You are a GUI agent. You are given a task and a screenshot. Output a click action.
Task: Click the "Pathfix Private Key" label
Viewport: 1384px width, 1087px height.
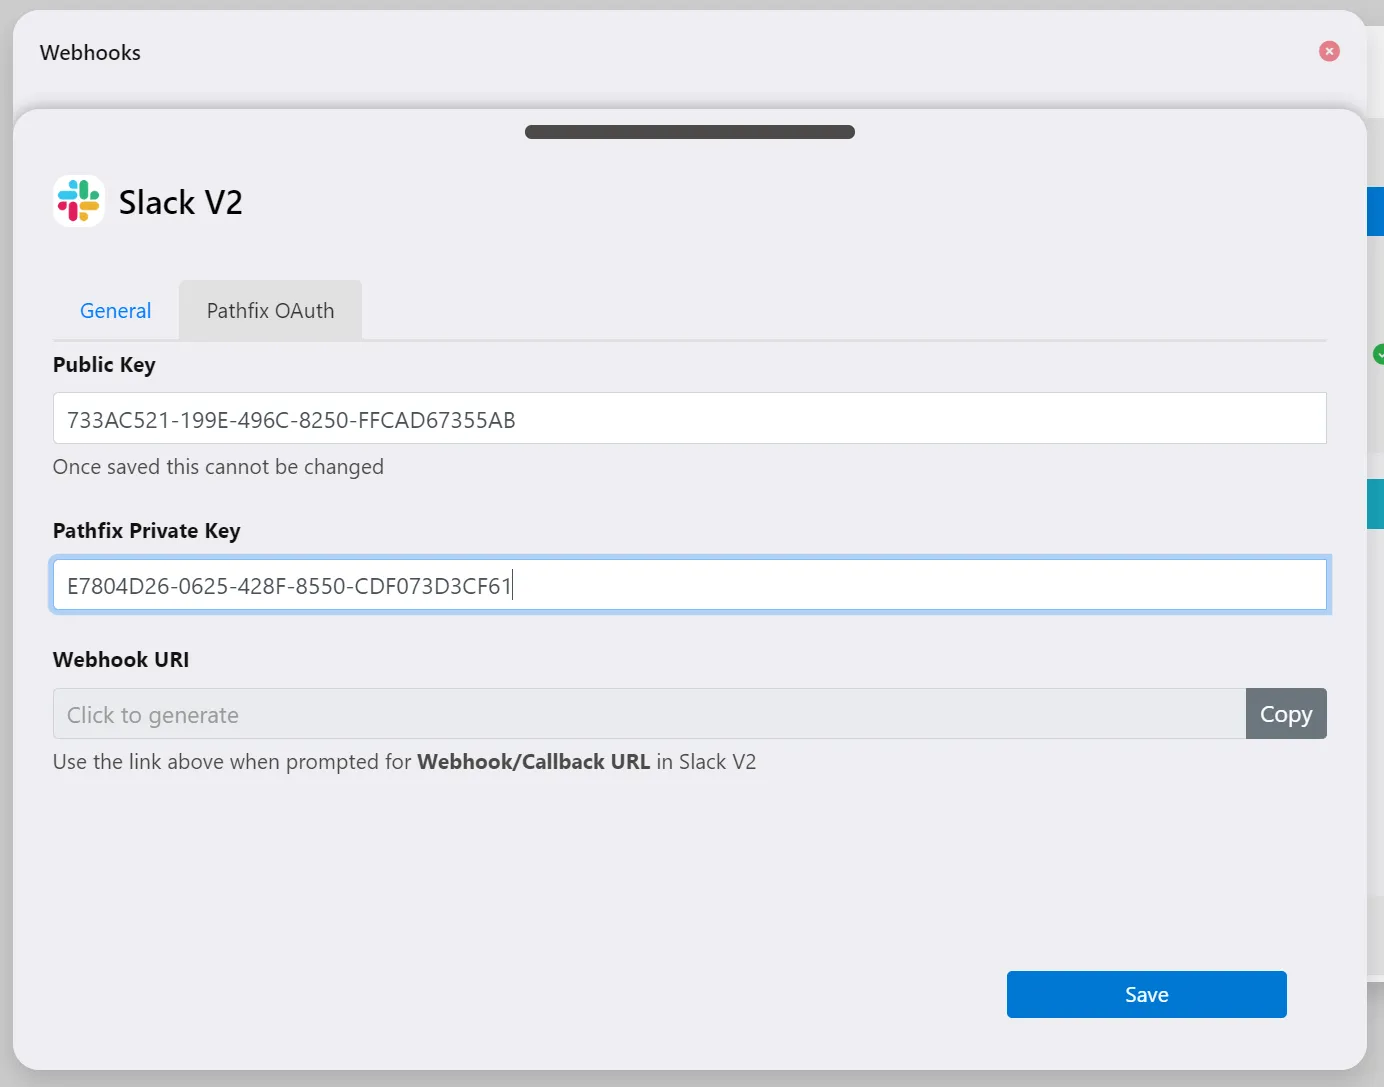pyautogui.click(x=147, y=531)
